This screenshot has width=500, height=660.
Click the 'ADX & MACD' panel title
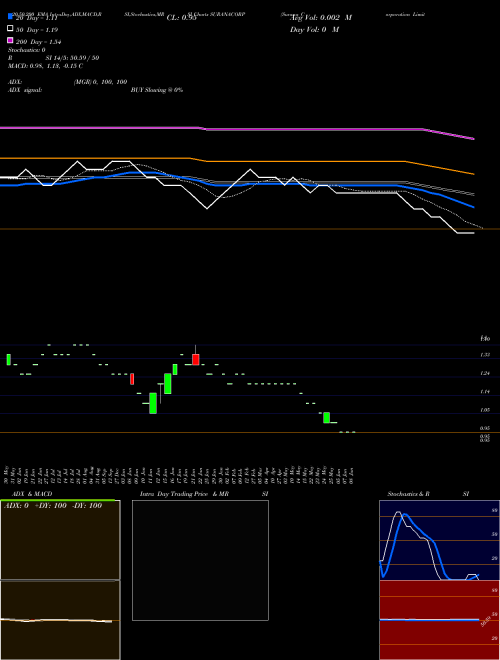(32, 494)
